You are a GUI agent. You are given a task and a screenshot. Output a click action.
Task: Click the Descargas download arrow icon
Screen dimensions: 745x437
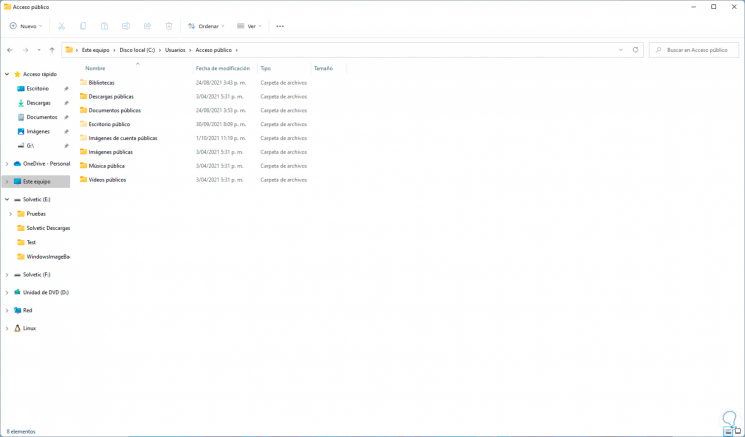coord(21,103)
